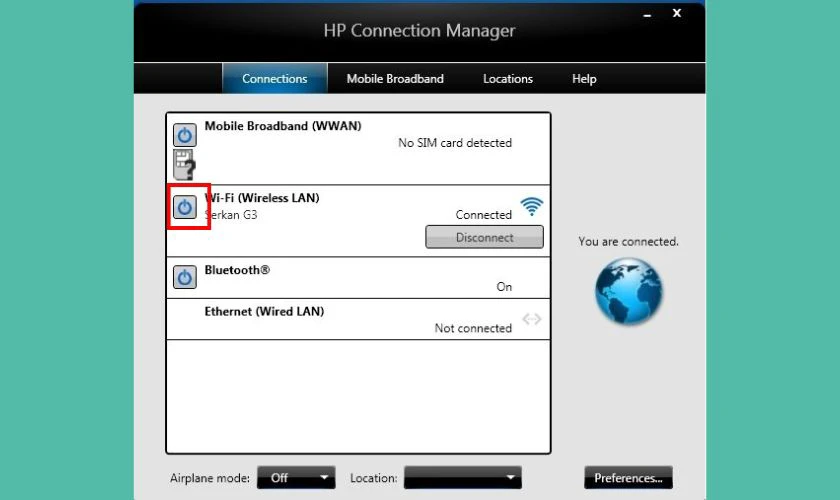Open the Help tab
This screenshot has height=500, width=840.
[x=584, y=78]
